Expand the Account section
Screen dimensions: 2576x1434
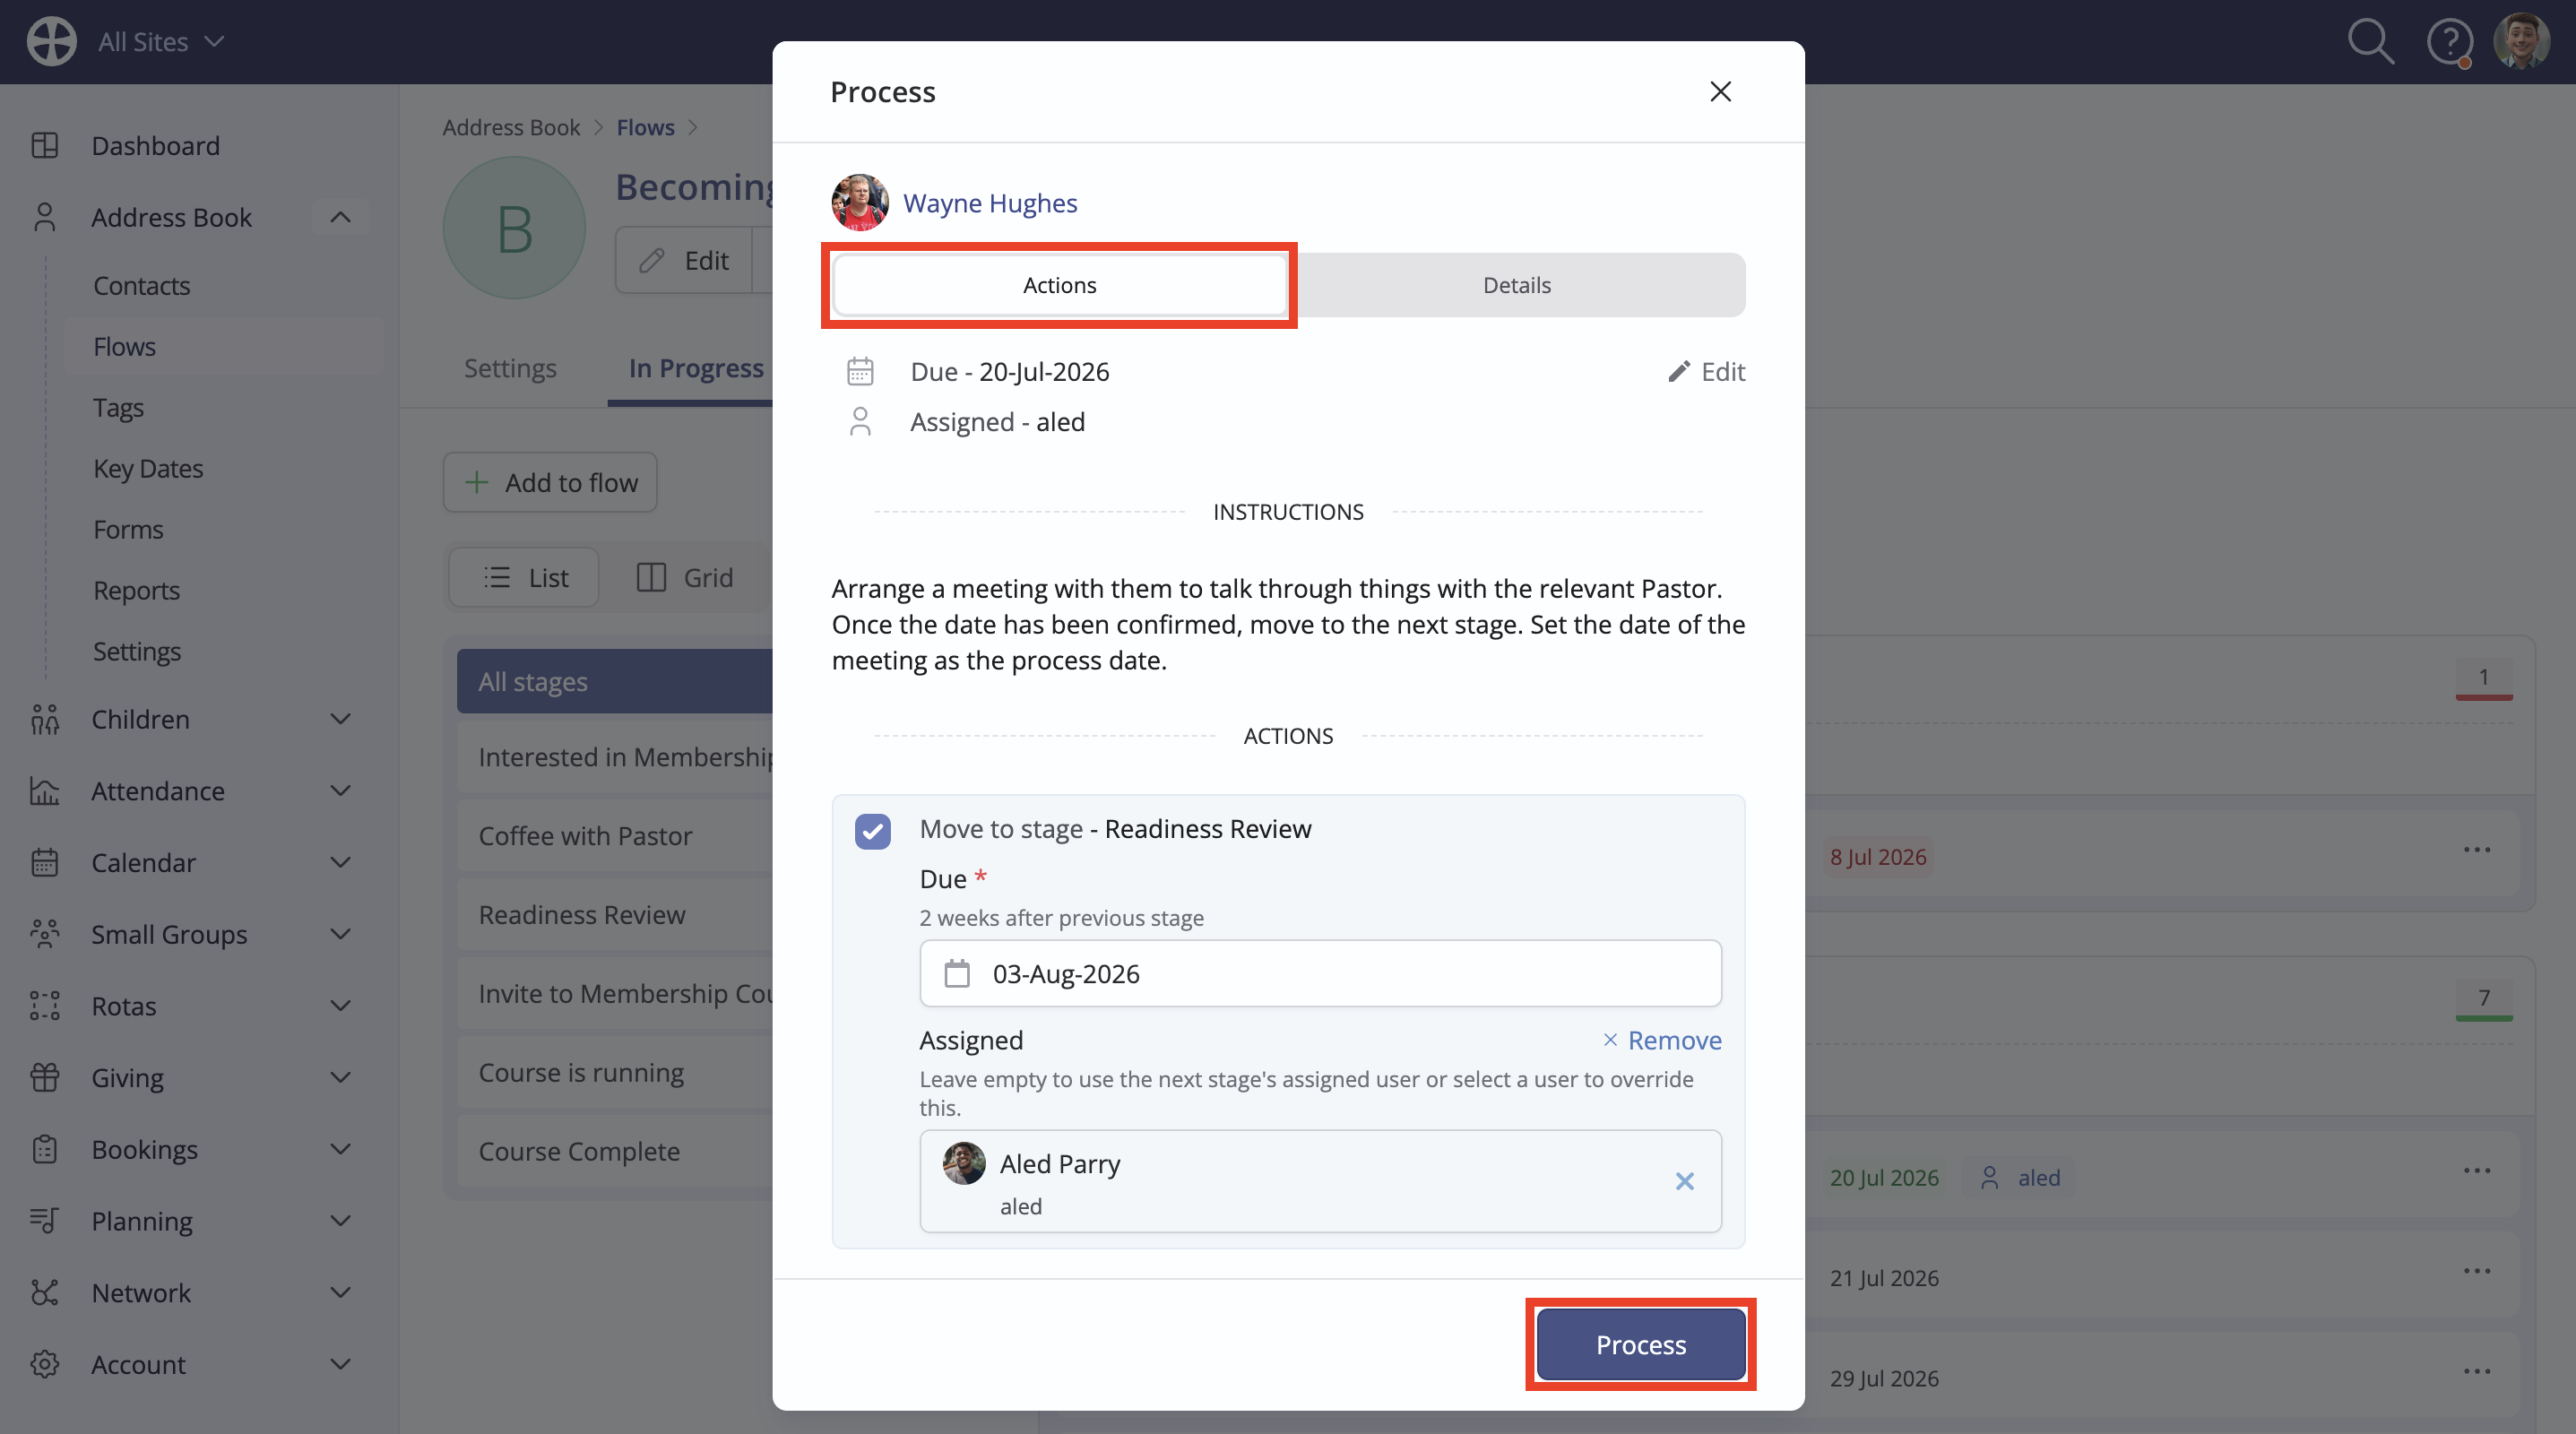(340, 1364)
